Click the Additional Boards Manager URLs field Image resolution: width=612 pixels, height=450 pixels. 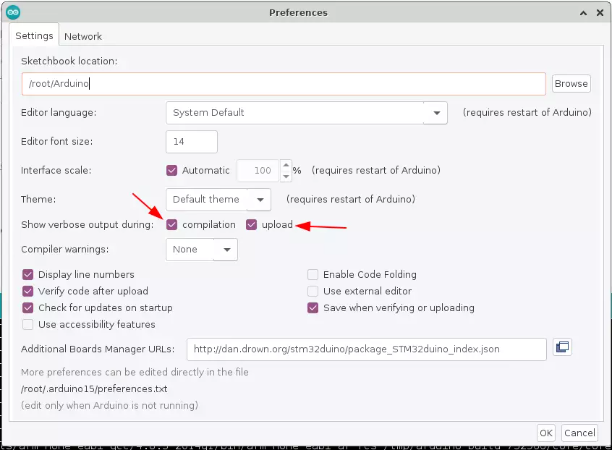tap(366, 349)
